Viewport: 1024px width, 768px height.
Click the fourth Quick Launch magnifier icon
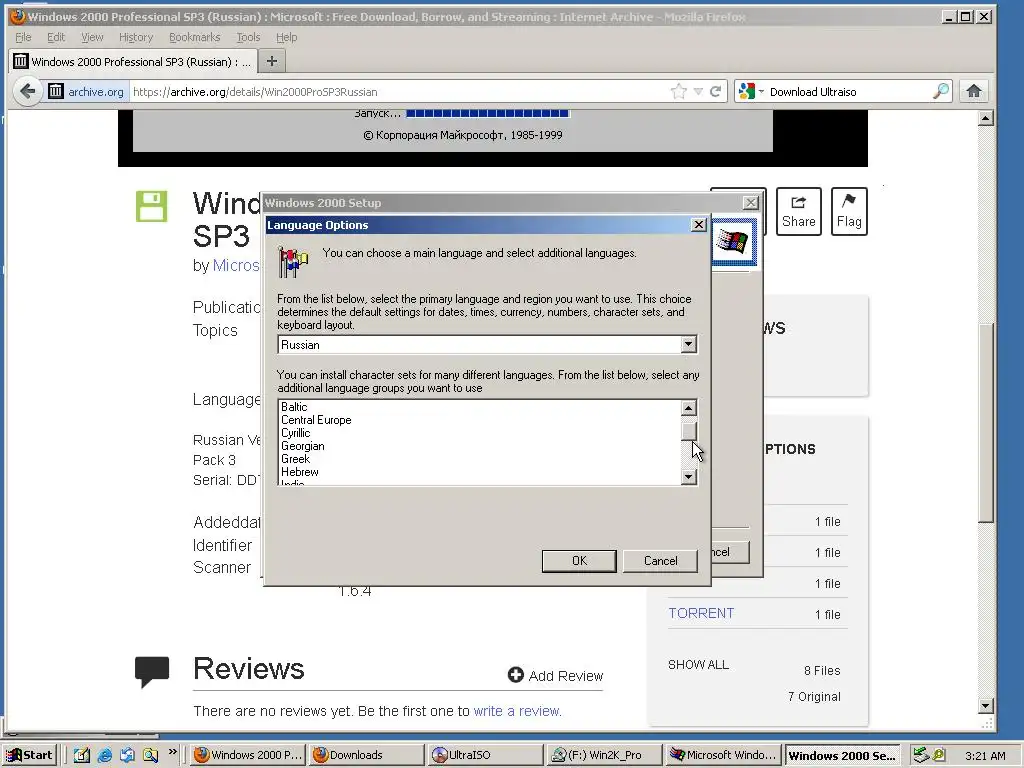(151, 755)
